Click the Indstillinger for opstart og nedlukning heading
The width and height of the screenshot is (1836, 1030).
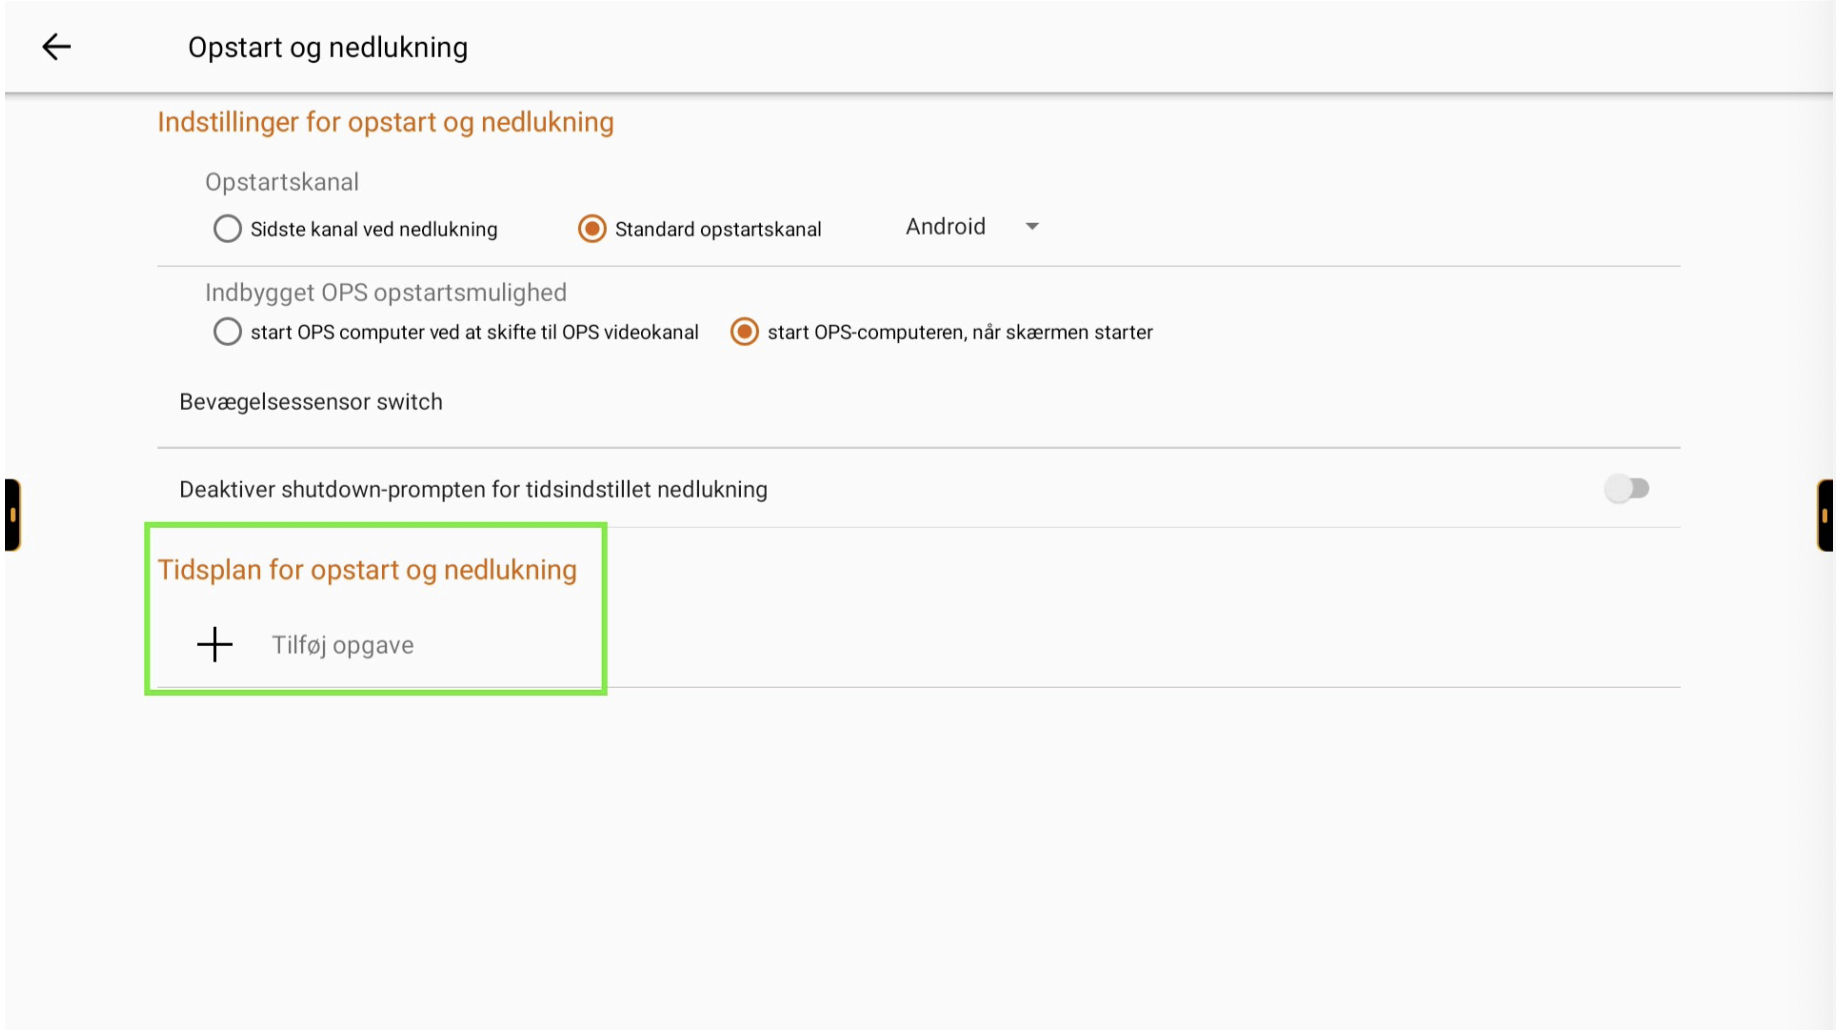(x=385, y=122)
